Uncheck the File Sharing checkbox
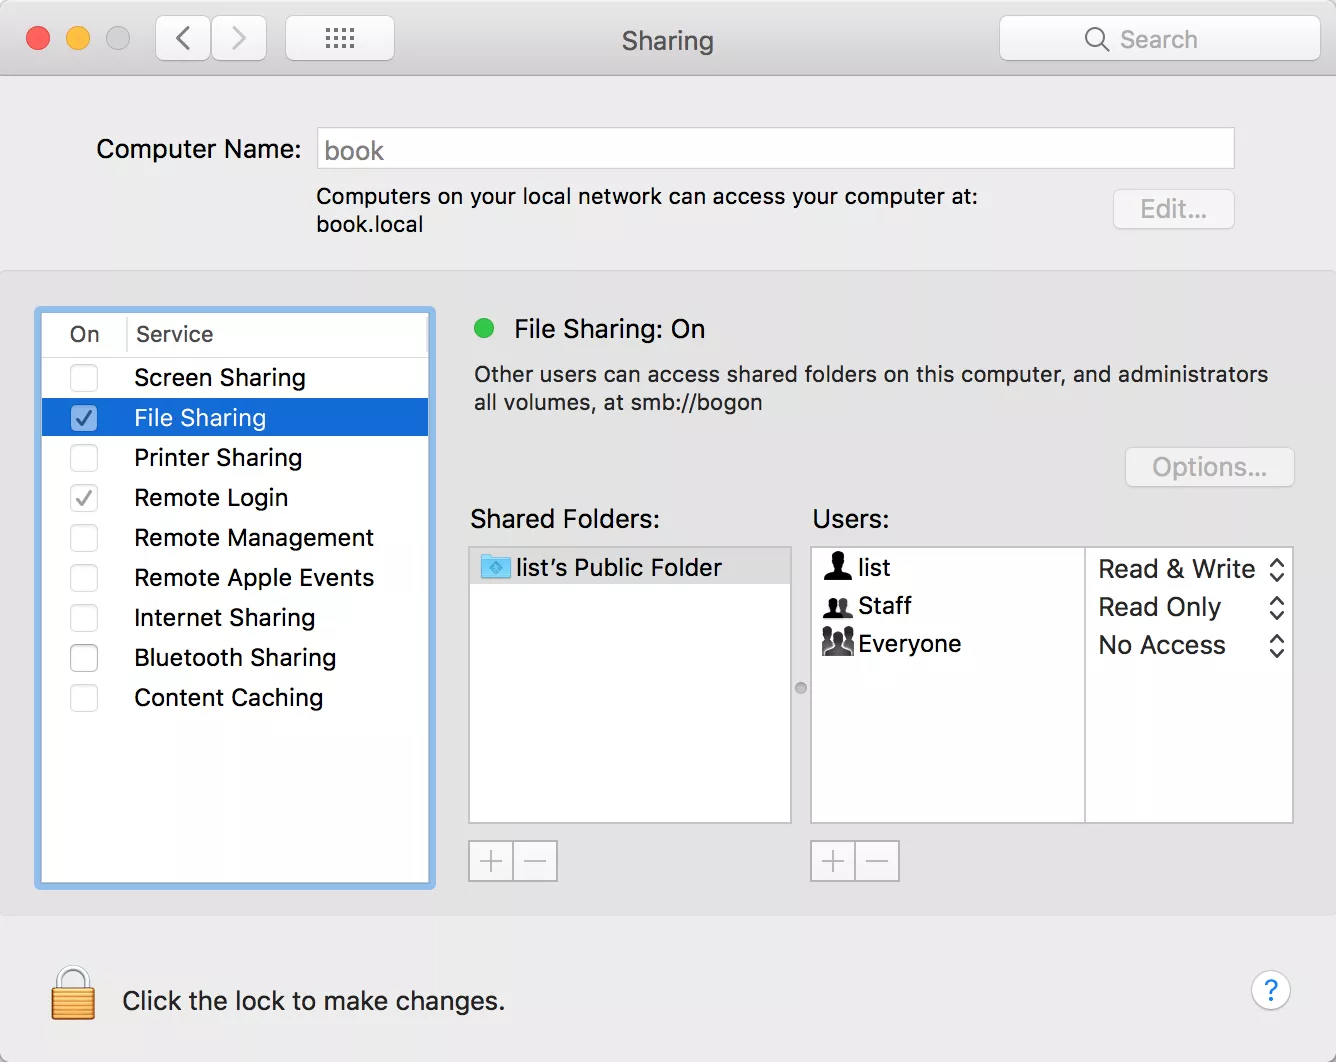The width and height of the screenshot is (1336, 1062). tap(84, 418)
